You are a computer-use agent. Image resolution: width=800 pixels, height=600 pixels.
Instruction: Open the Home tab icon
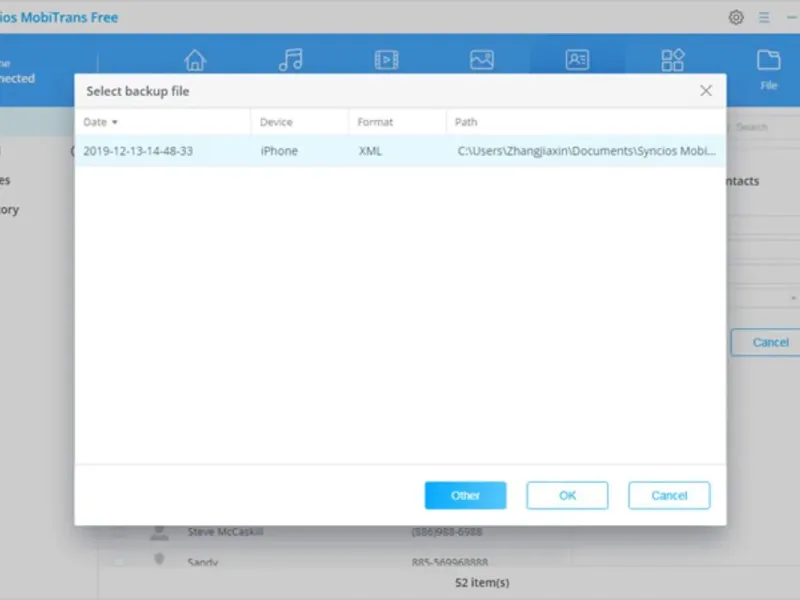(195, 60)
